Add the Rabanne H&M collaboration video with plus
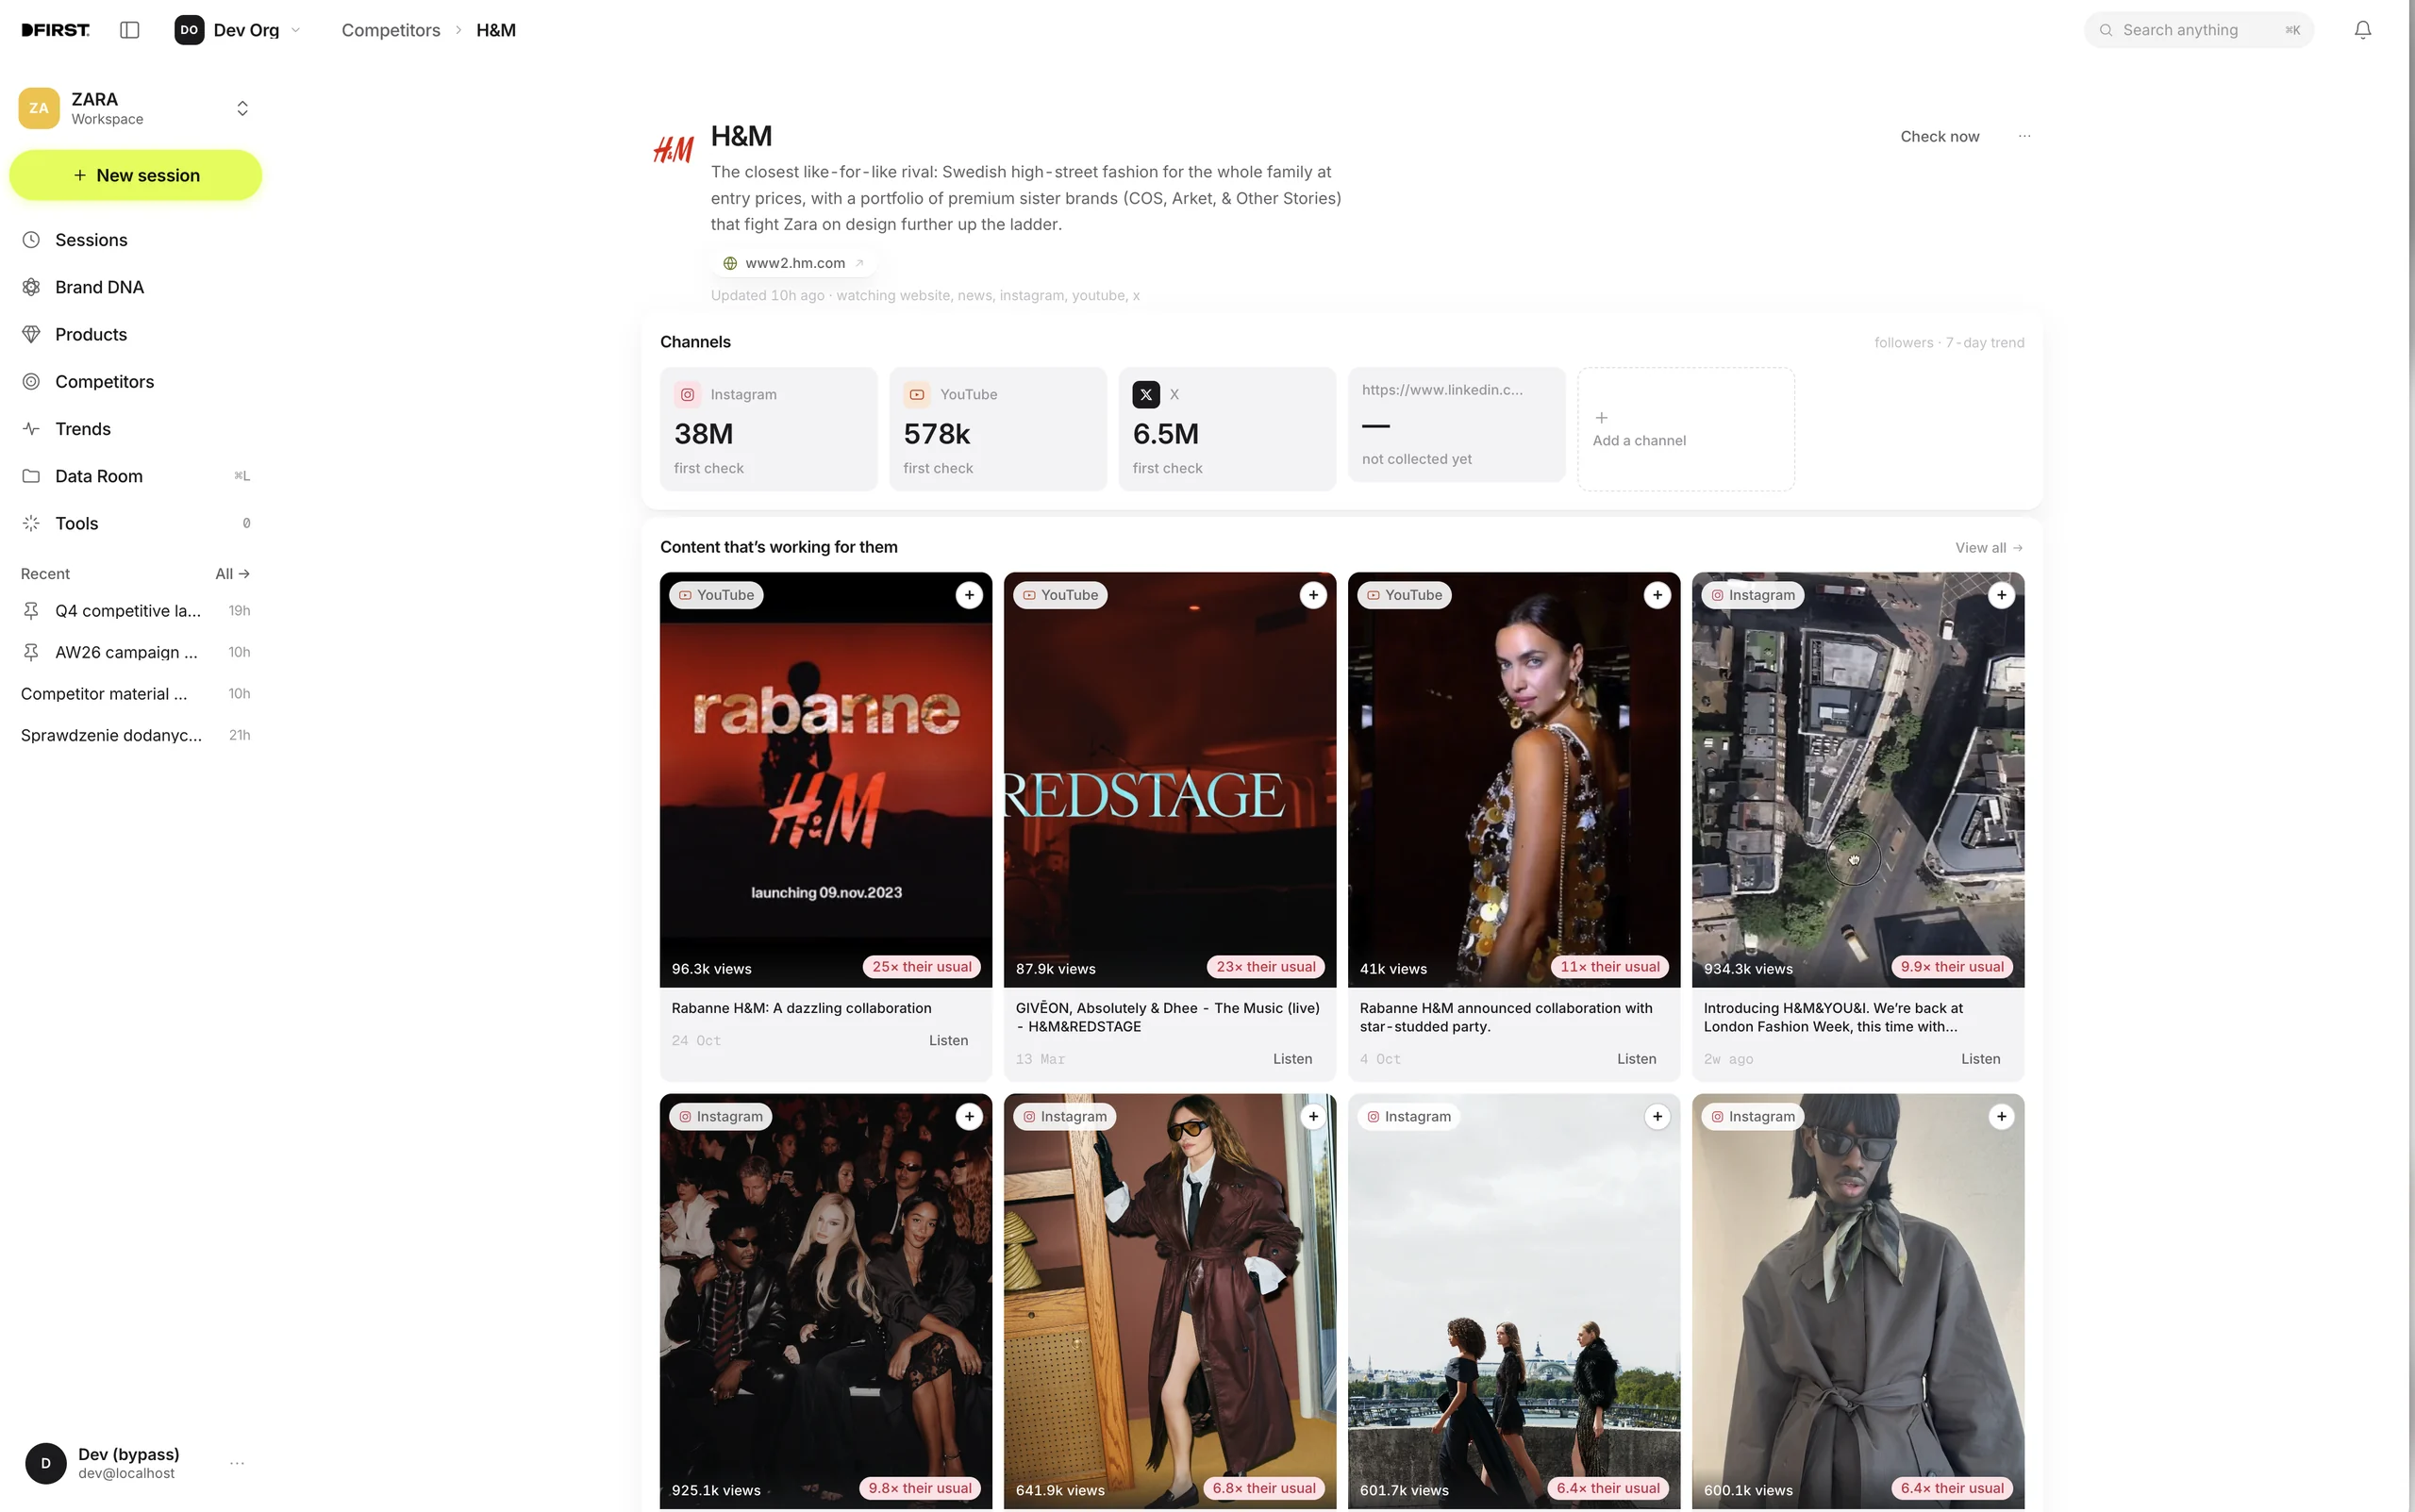The image size is (2415, 1512). (x=969, y=595)
